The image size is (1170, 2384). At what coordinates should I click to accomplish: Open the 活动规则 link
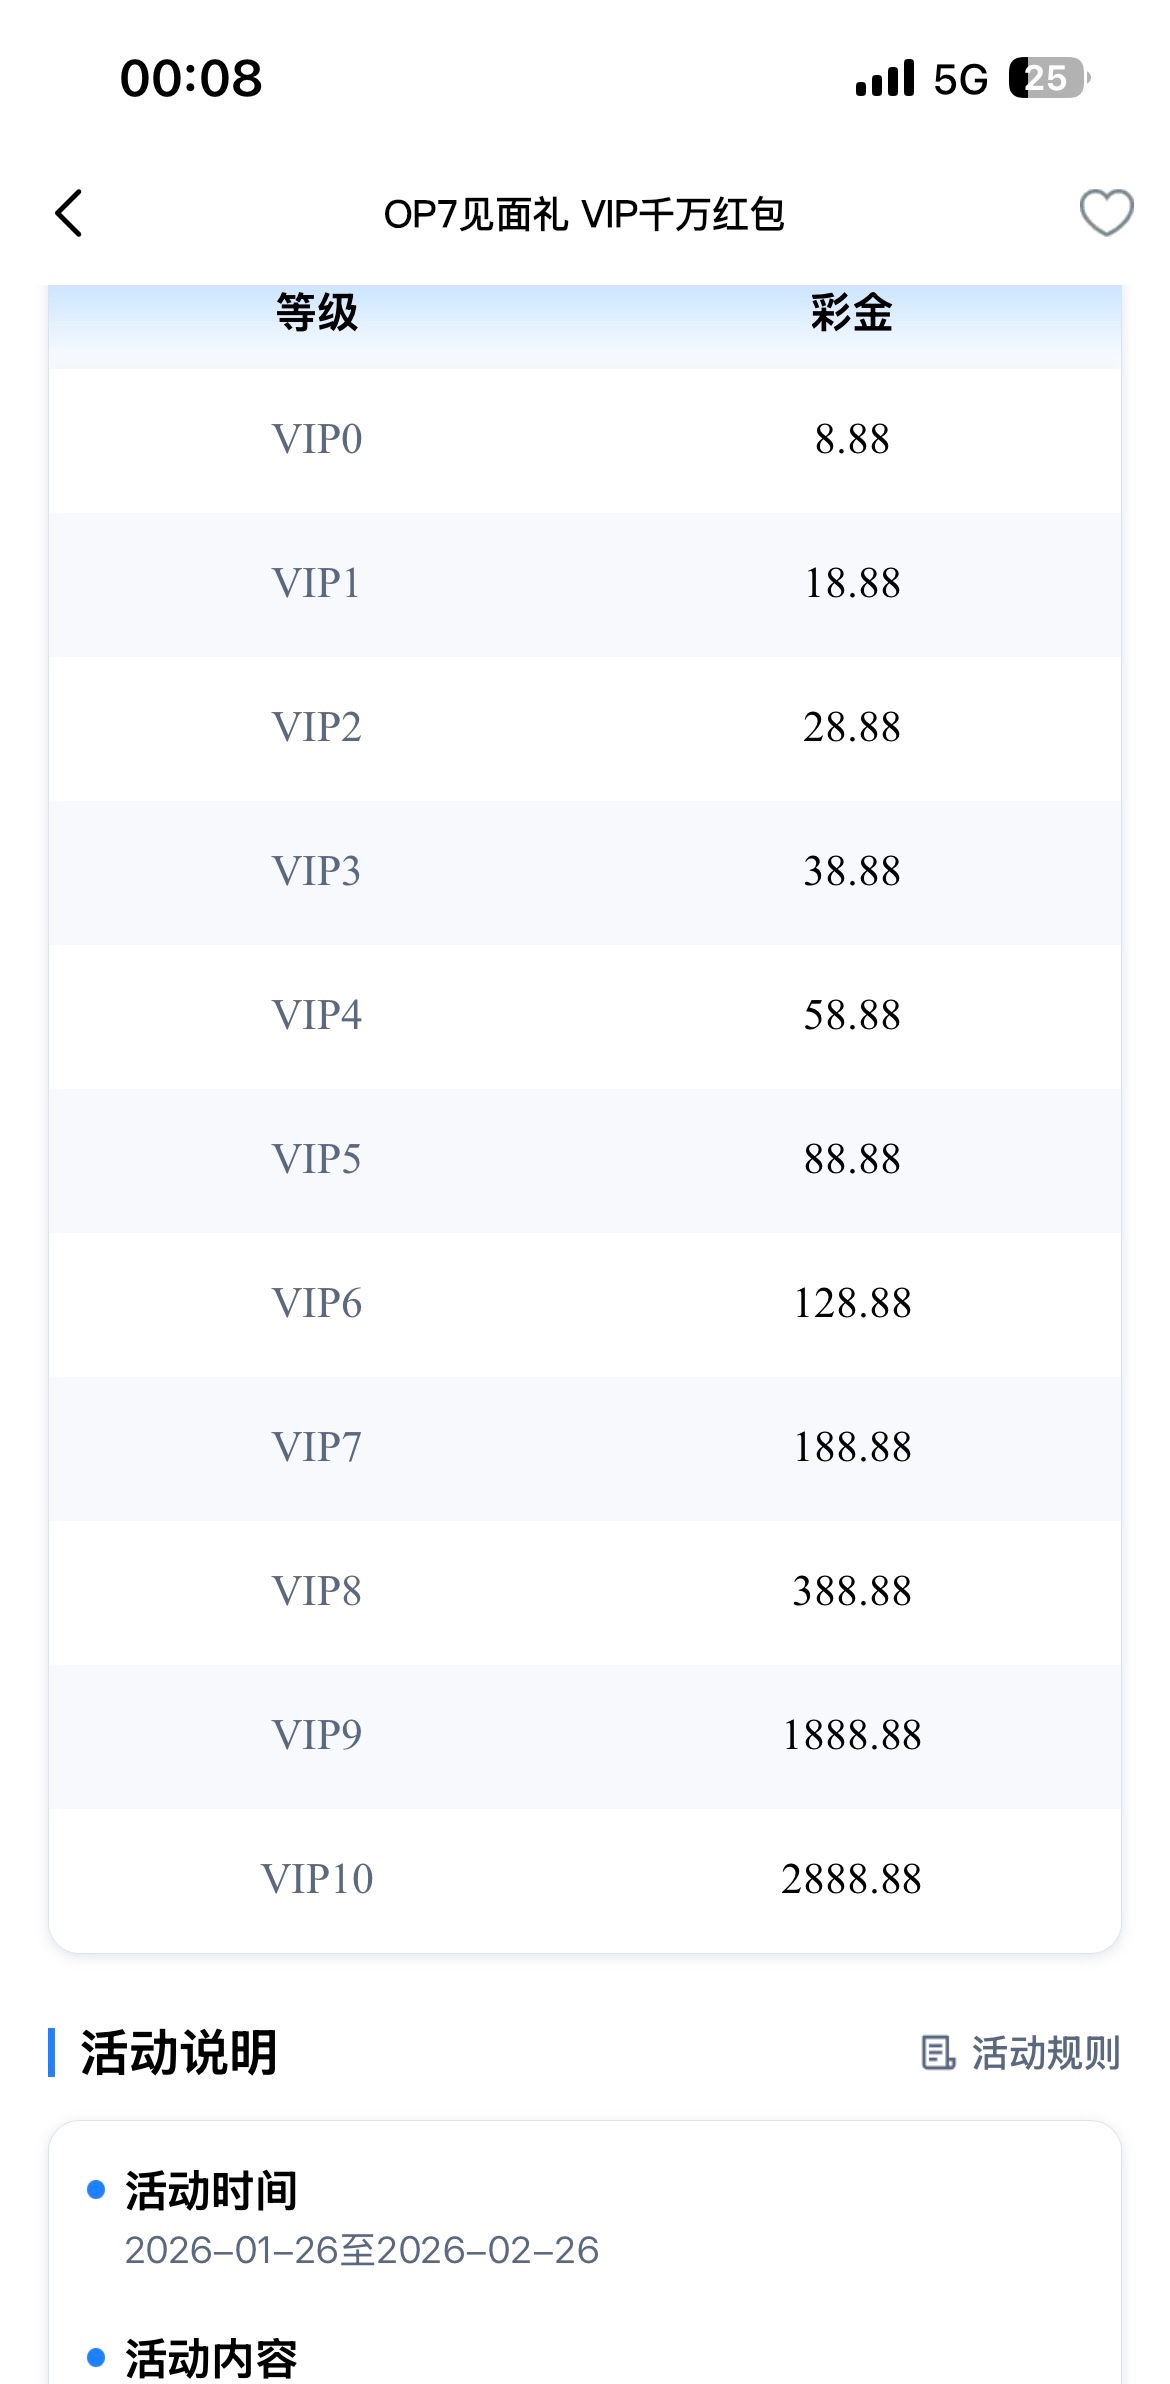1045,2053
